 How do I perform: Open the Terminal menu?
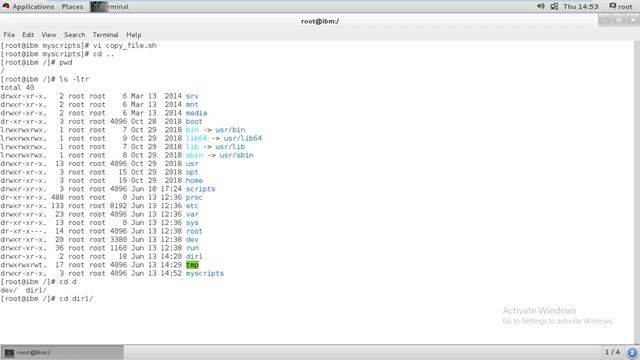click(105, 35)
